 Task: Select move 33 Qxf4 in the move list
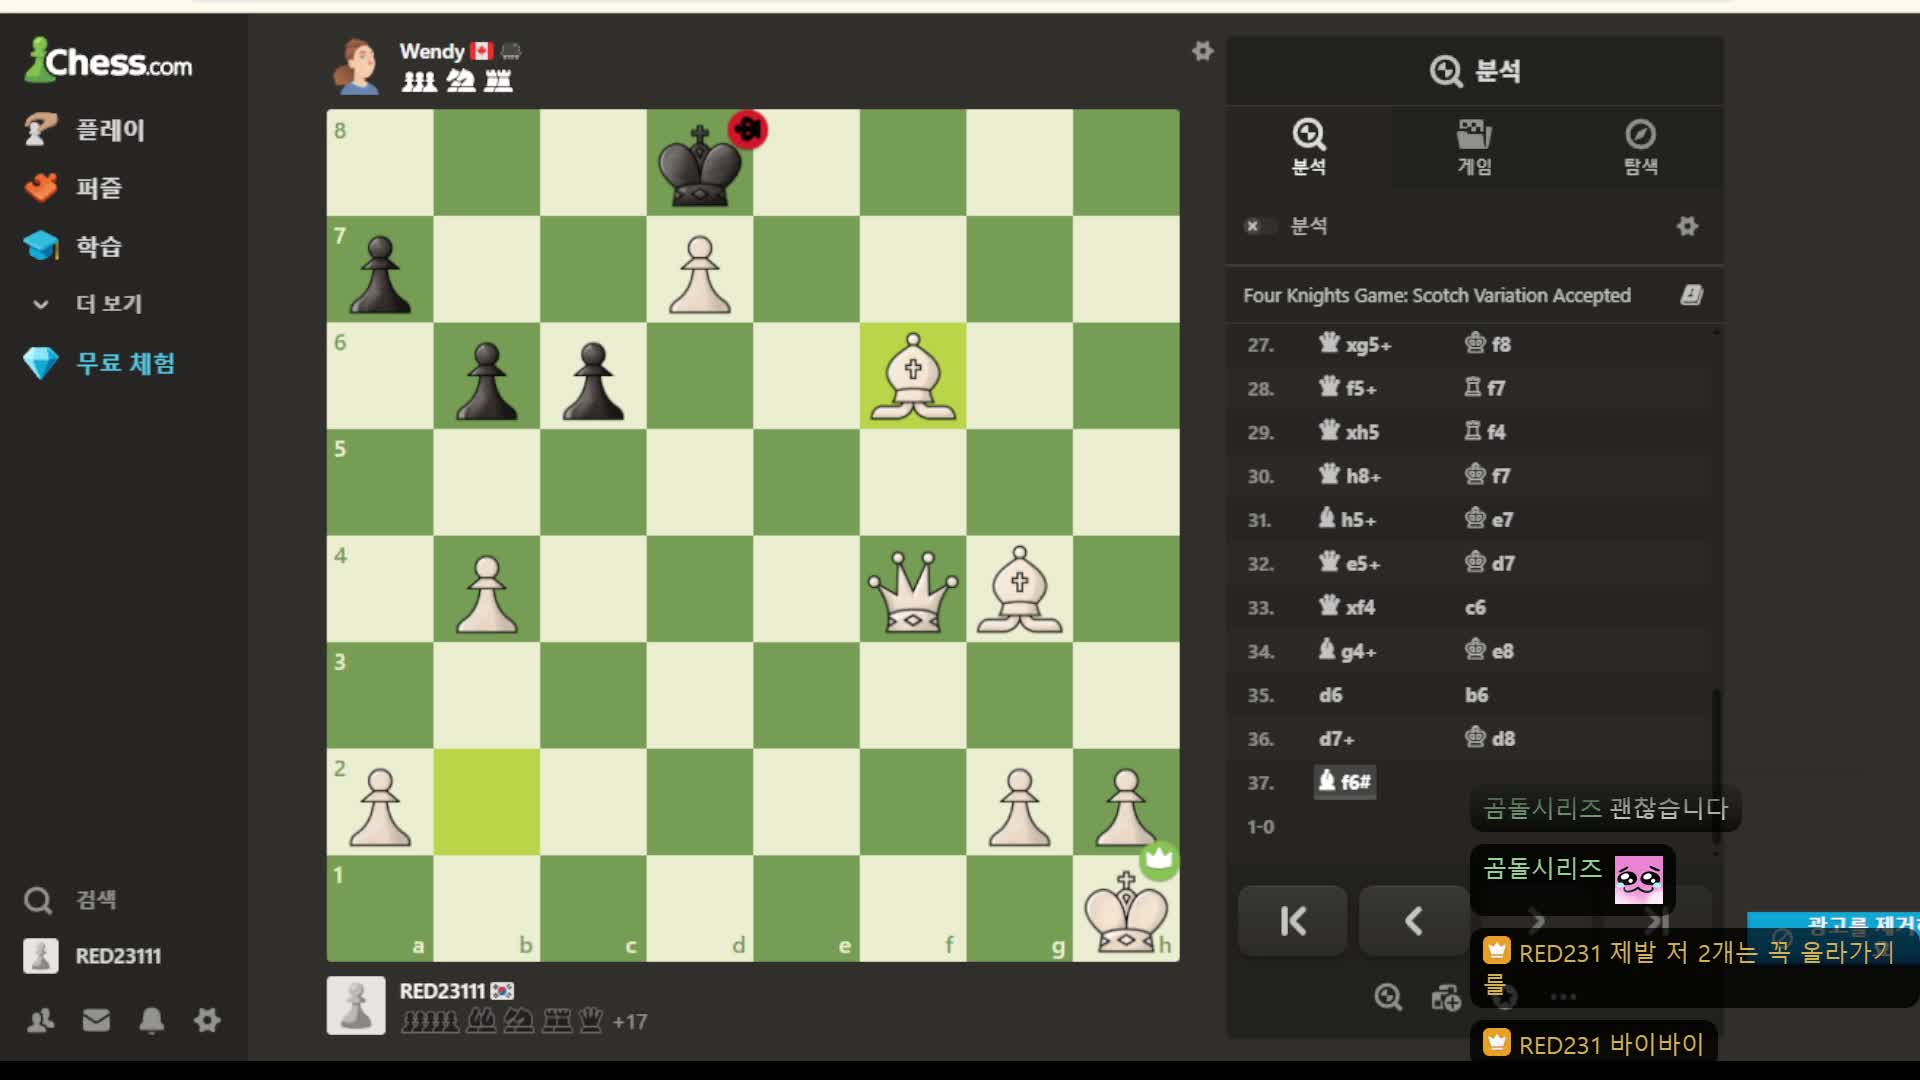[x=1347, y=607]
